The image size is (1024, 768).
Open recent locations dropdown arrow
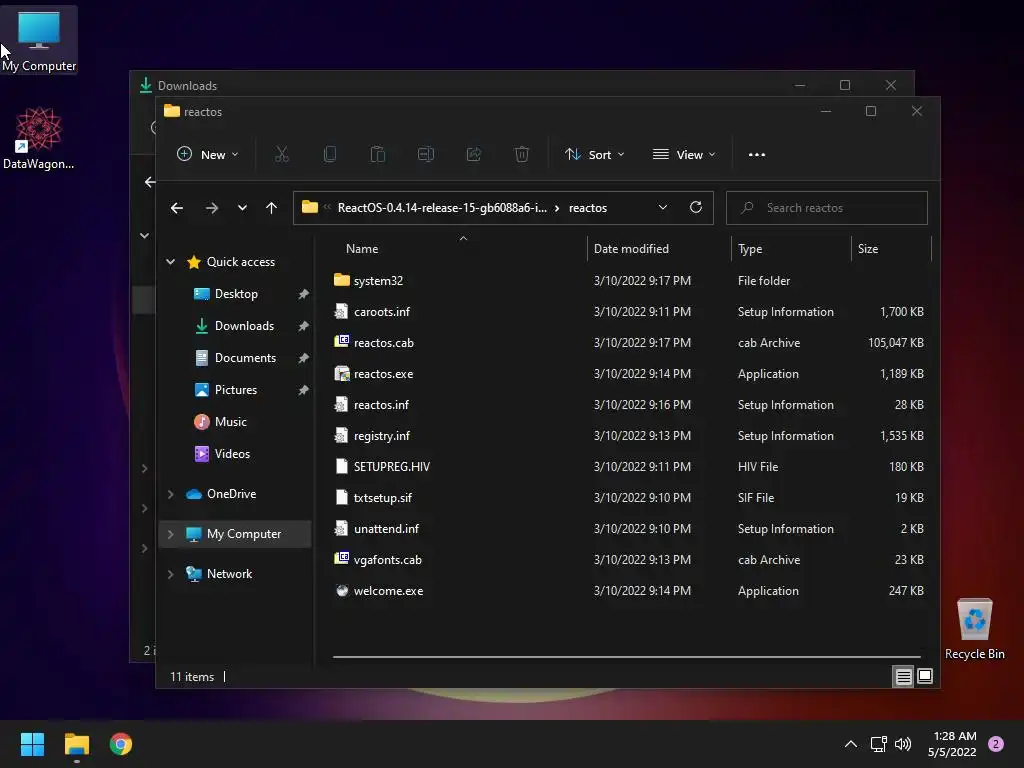coord(242,208)
